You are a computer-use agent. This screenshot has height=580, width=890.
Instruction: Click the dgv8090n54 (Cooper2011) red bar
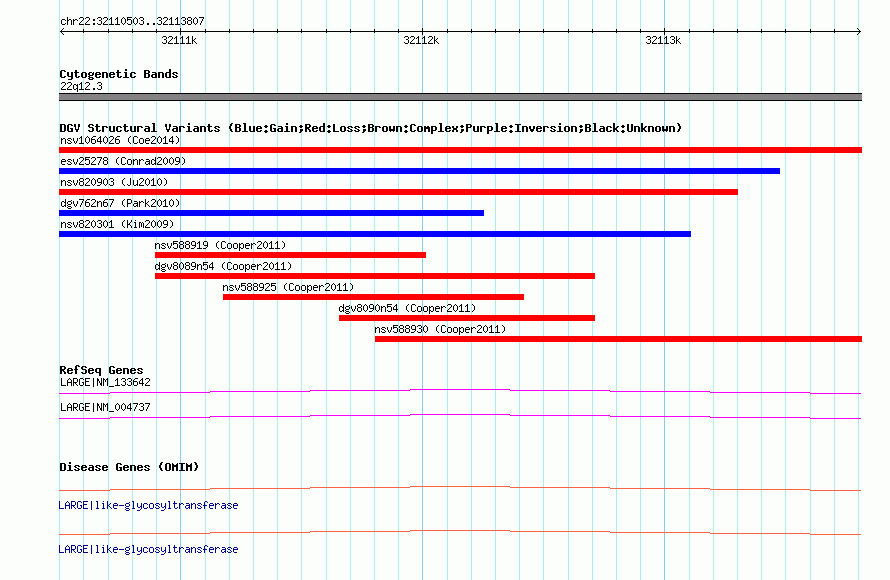(467, 318)
